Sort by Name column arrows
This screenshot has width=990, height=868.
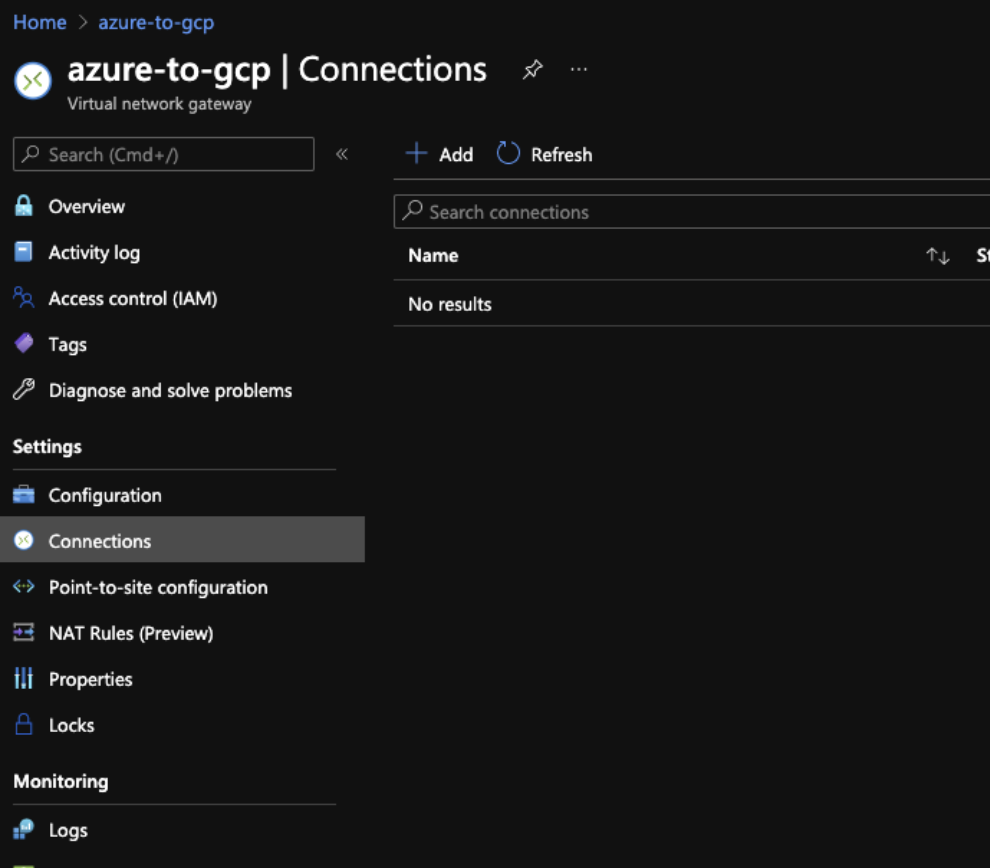pyautogui.click(x=937, y=256)
